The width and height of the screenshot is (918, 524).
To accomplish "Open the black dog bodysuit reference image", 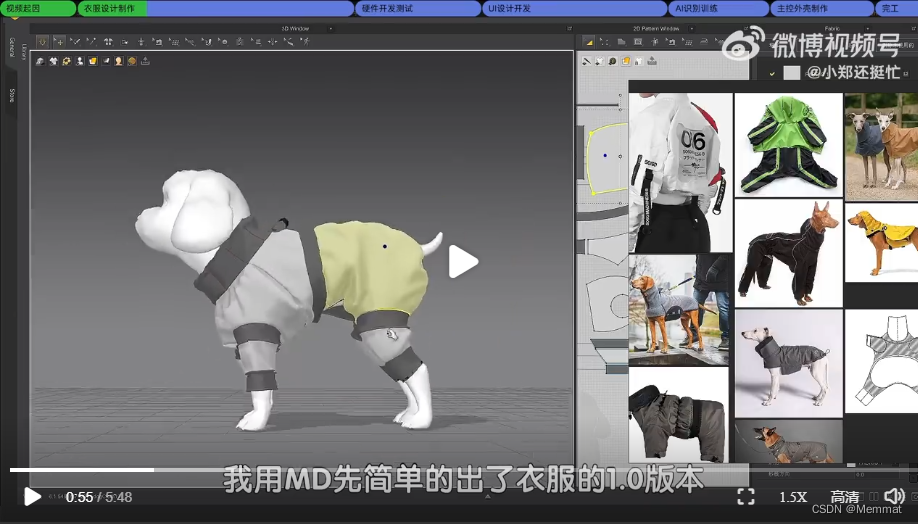I will 789,253.
